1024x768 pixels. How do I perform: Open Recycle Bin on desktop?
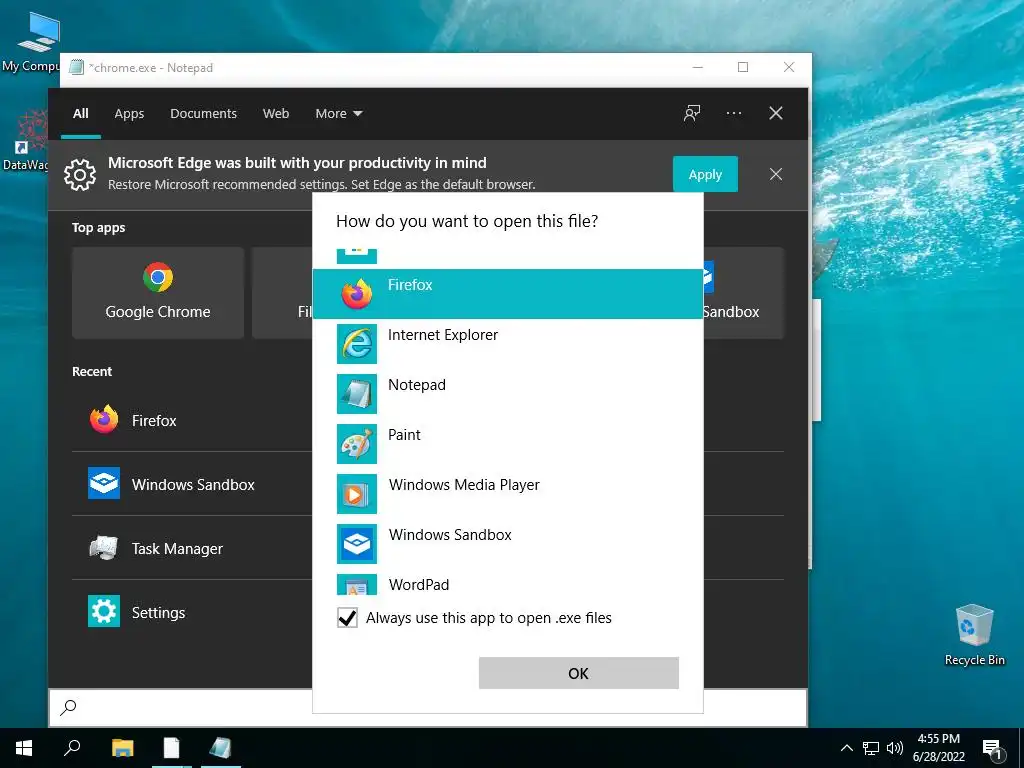pos(974,634)
